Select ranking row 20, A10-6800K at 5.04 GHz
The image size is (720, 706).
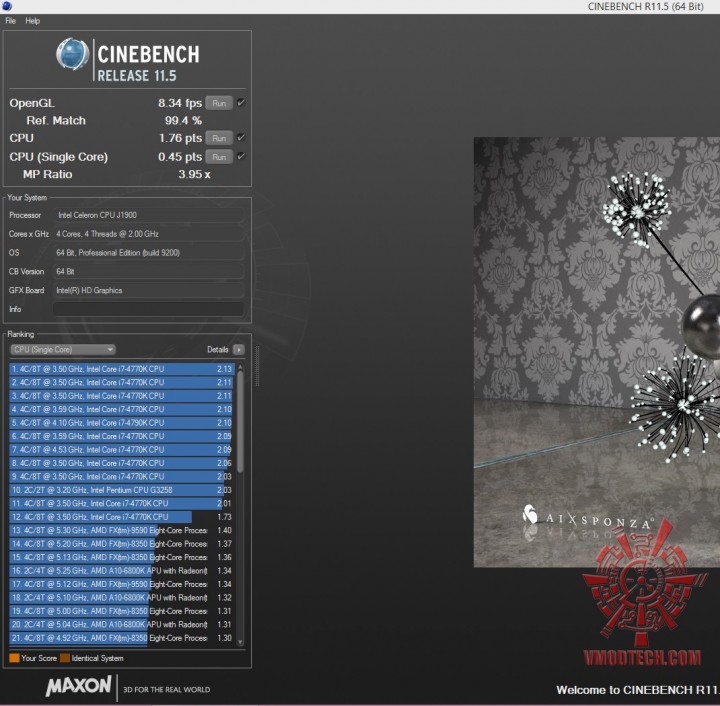(x=122, y=625)
